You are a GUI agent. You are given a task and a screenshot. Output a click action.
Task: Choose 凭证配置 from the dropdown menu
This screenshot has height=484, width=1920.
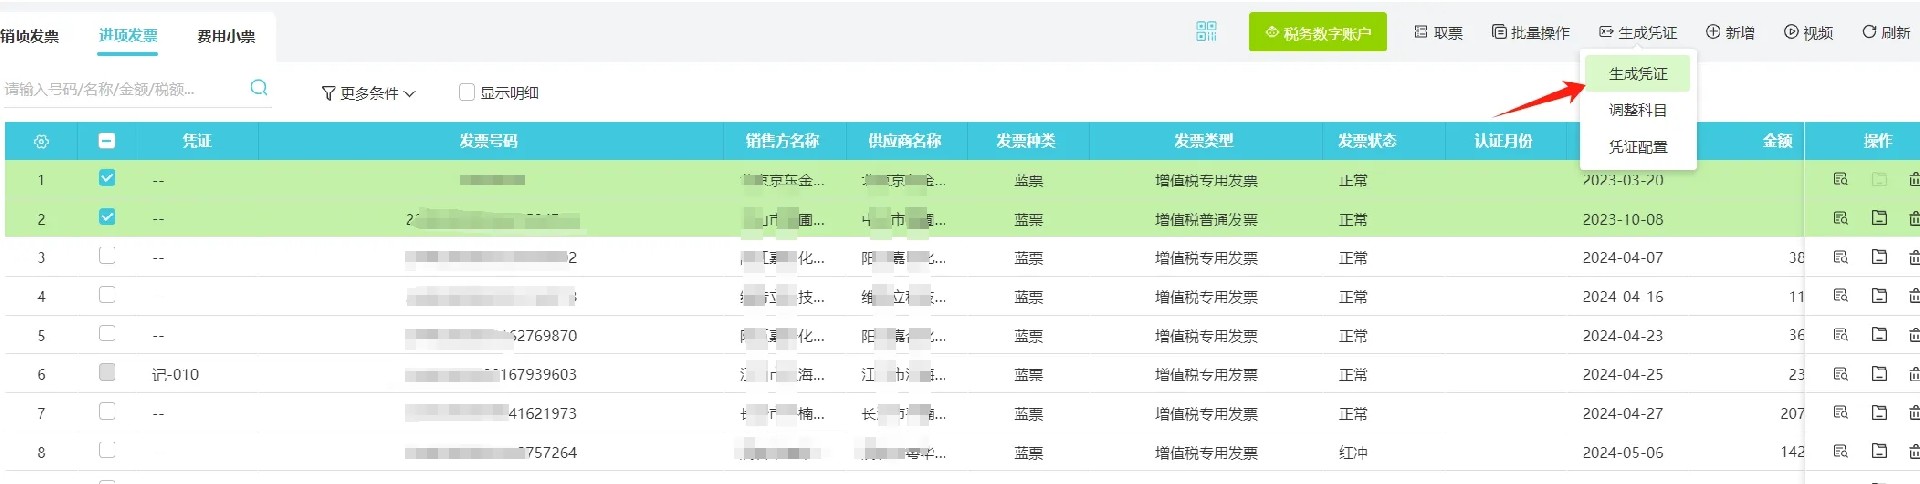coord(1638,147)
